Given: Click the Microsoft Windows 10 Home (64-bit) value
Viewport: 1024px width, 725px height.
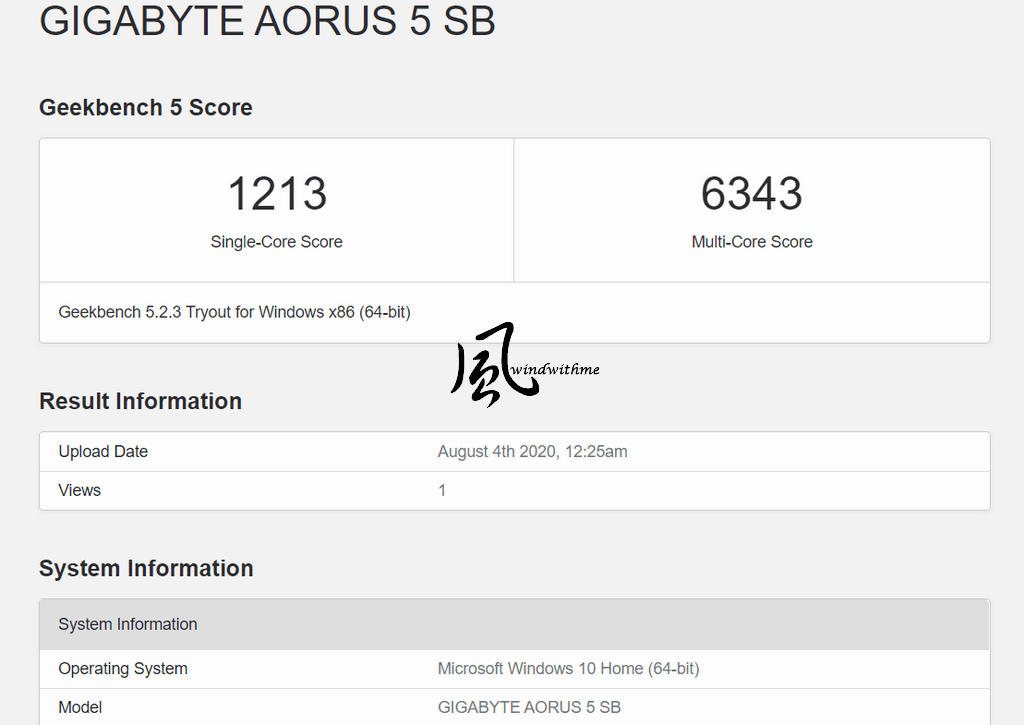Looking at the screenshot, I should 568,669.
